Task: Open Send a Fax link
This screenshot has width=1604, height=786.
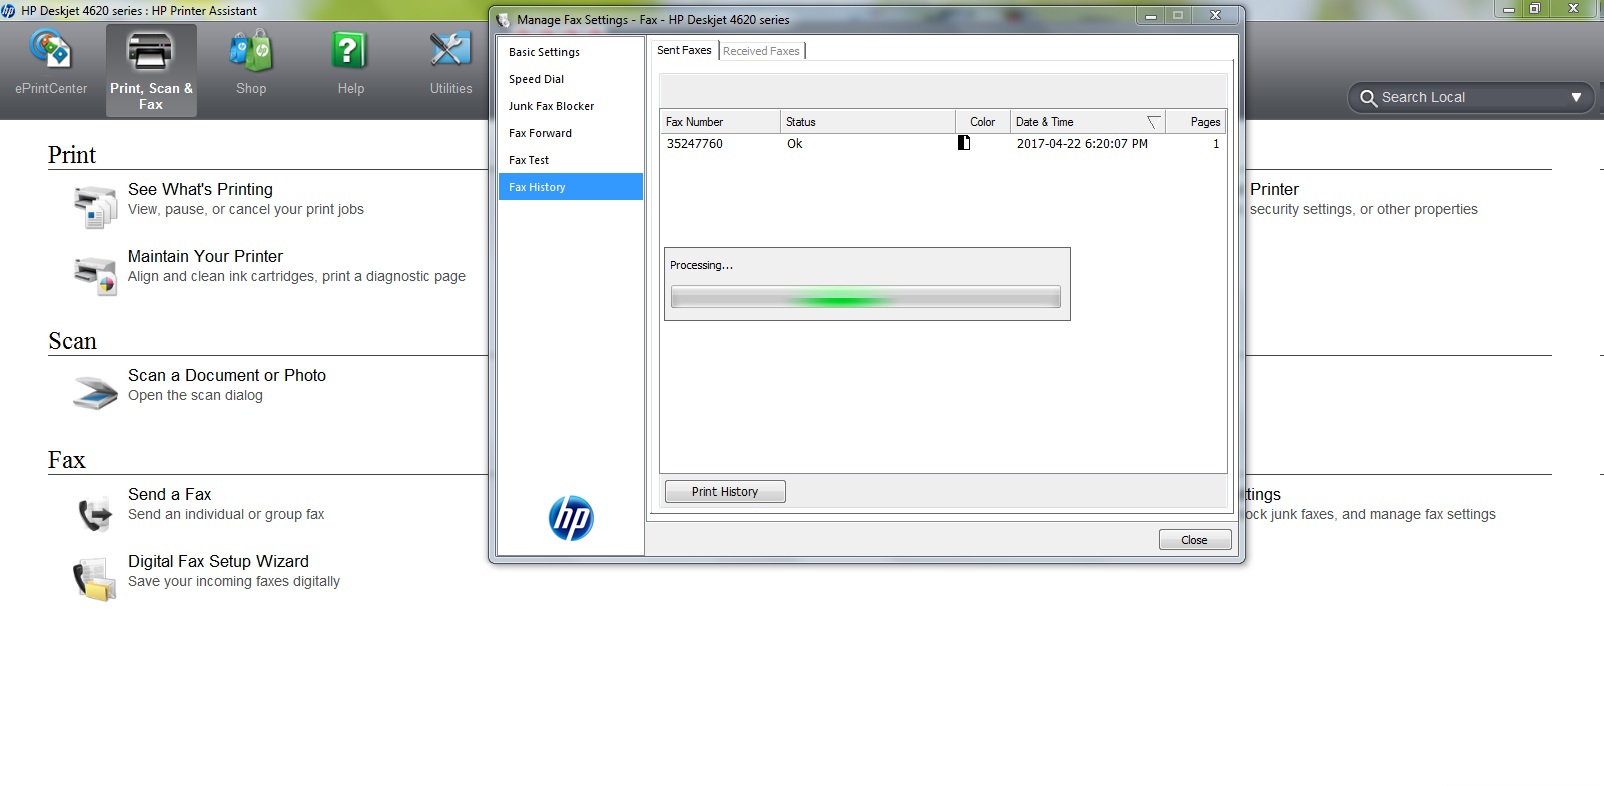Action: 169,494
